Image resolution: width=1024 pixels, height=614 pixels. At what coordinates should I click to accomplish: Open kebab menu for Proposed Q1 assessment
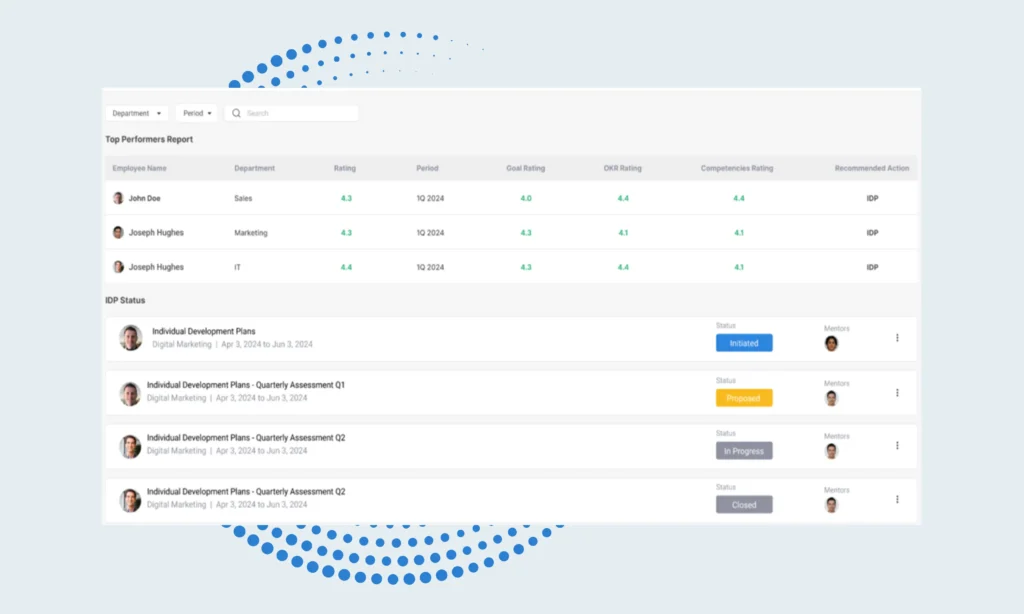897,393
